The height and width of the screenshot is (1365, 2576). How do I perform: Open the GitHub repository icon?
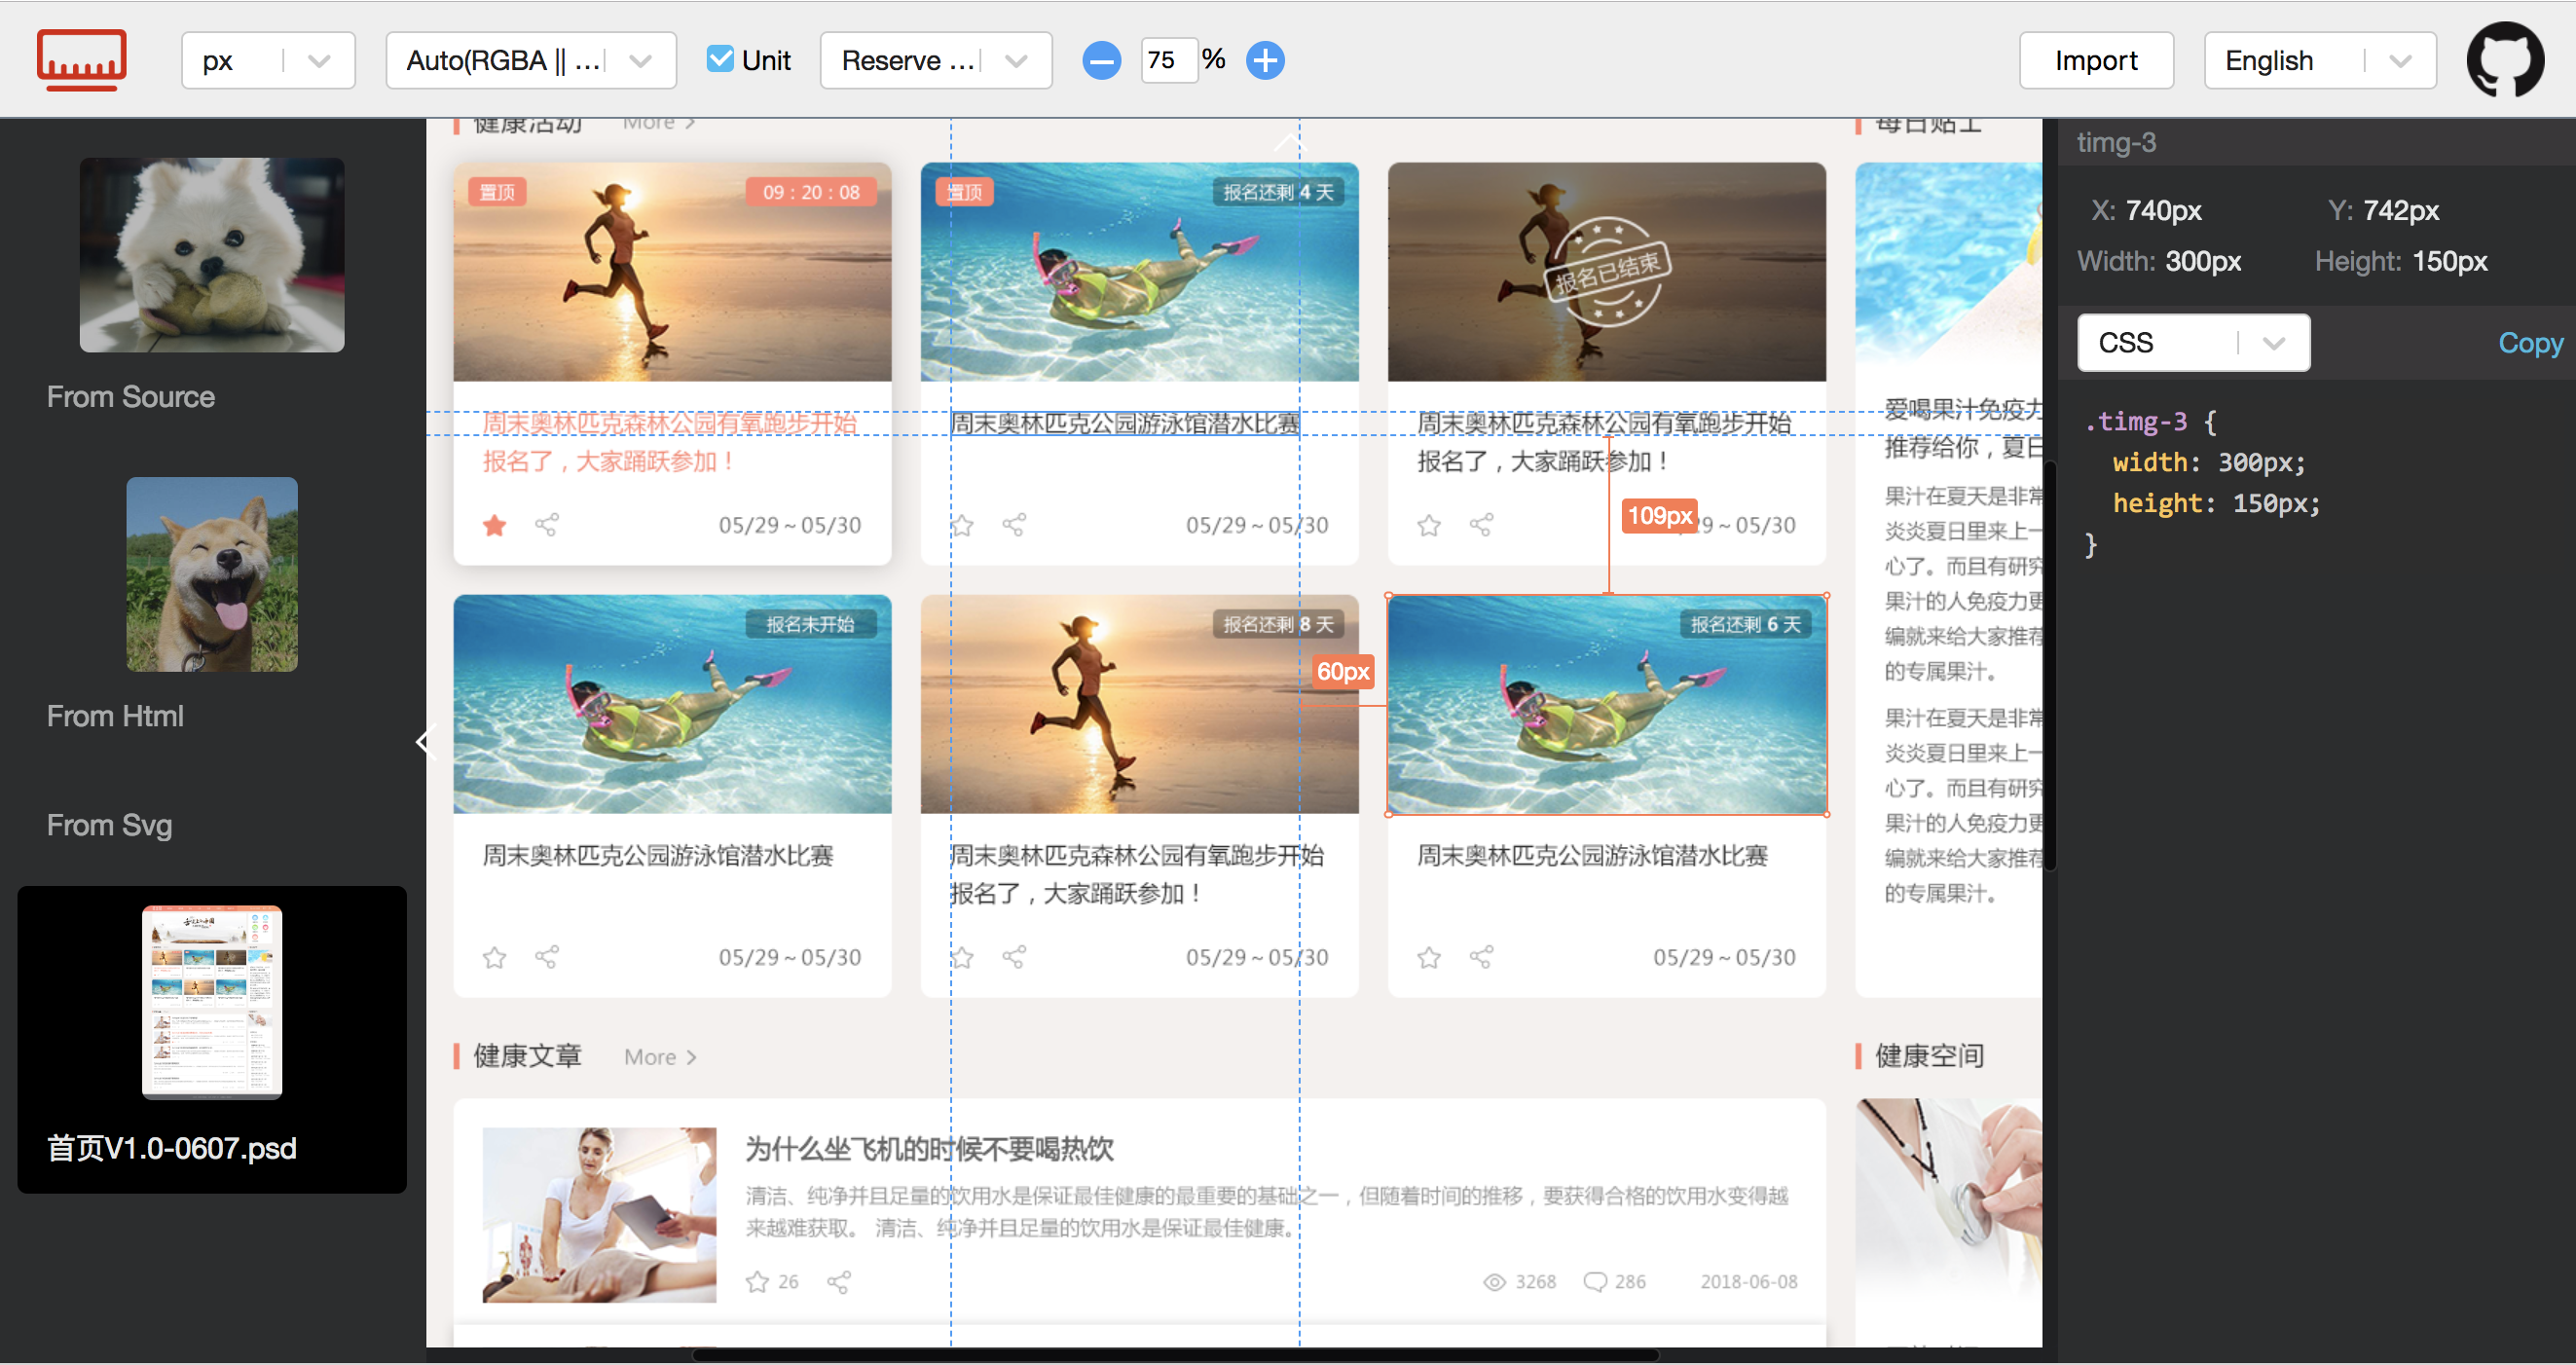click(2504, 60)
